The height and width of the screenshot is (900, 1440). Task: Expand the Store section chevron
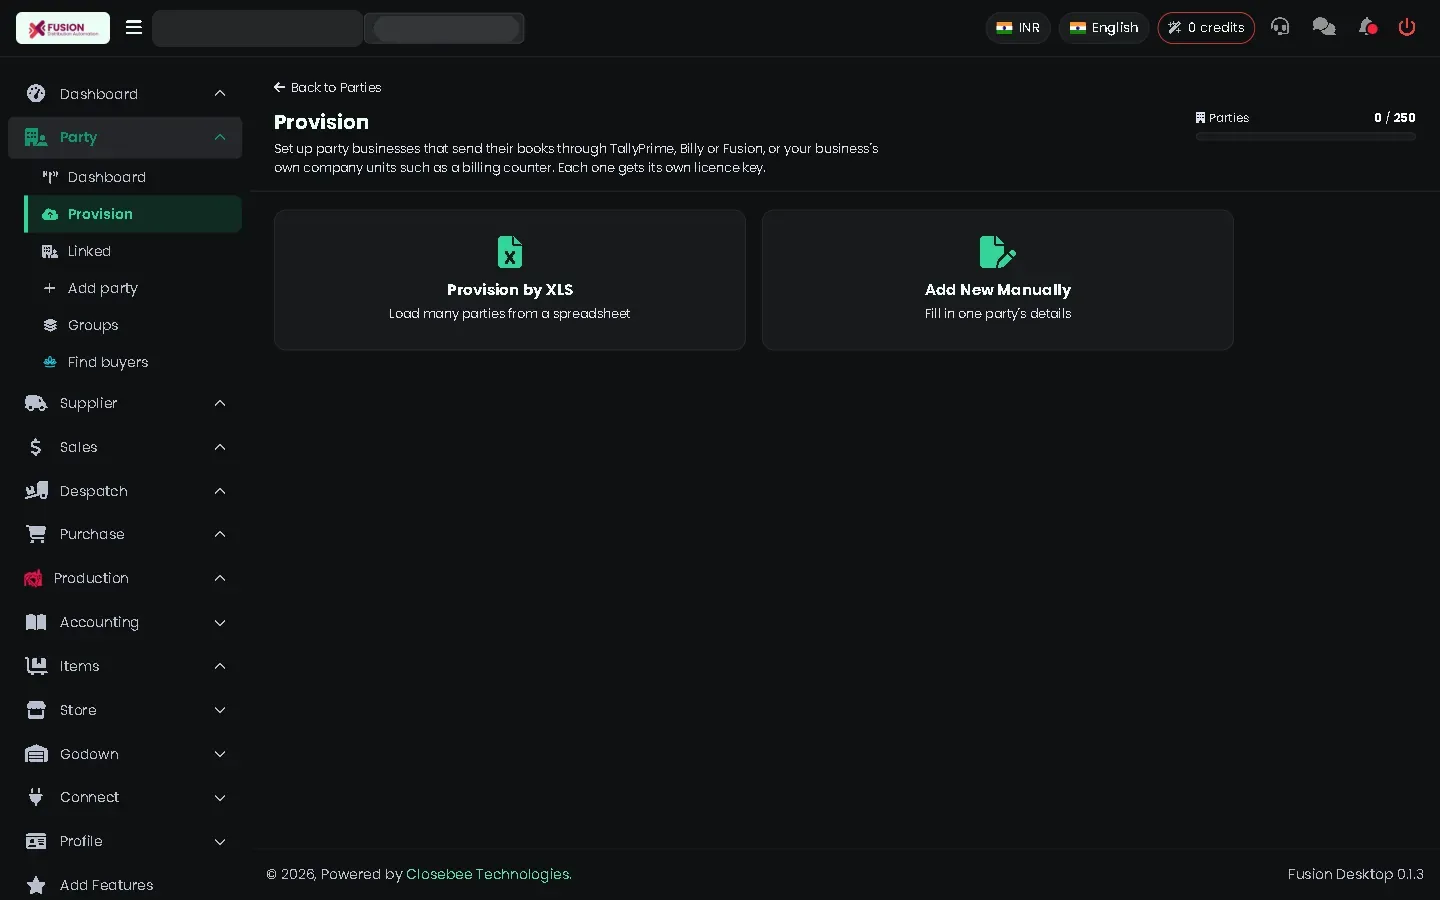(x=220, y=710)
